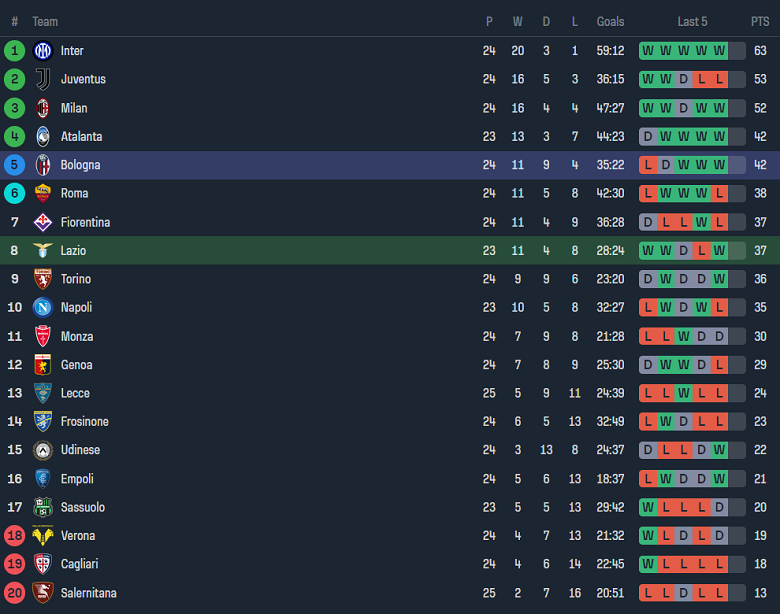
Task: Click the Juventus club crest icon
Action: 43,79
